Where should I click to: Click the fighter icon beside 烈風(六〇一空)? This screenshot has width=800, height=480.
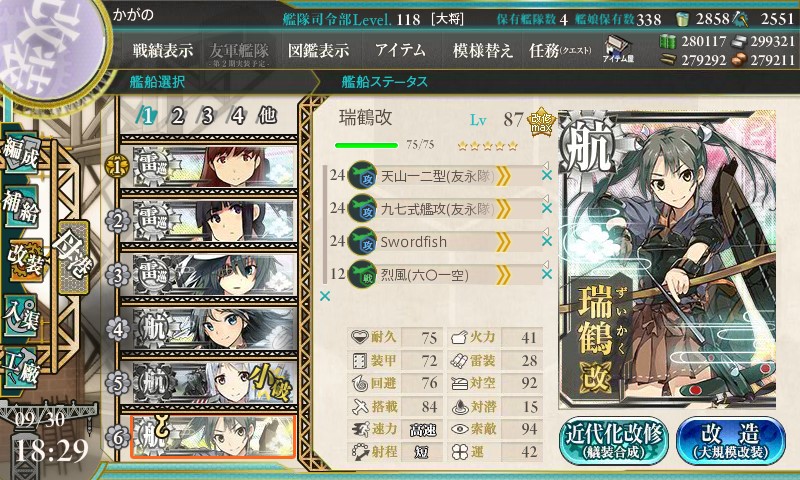363,274
